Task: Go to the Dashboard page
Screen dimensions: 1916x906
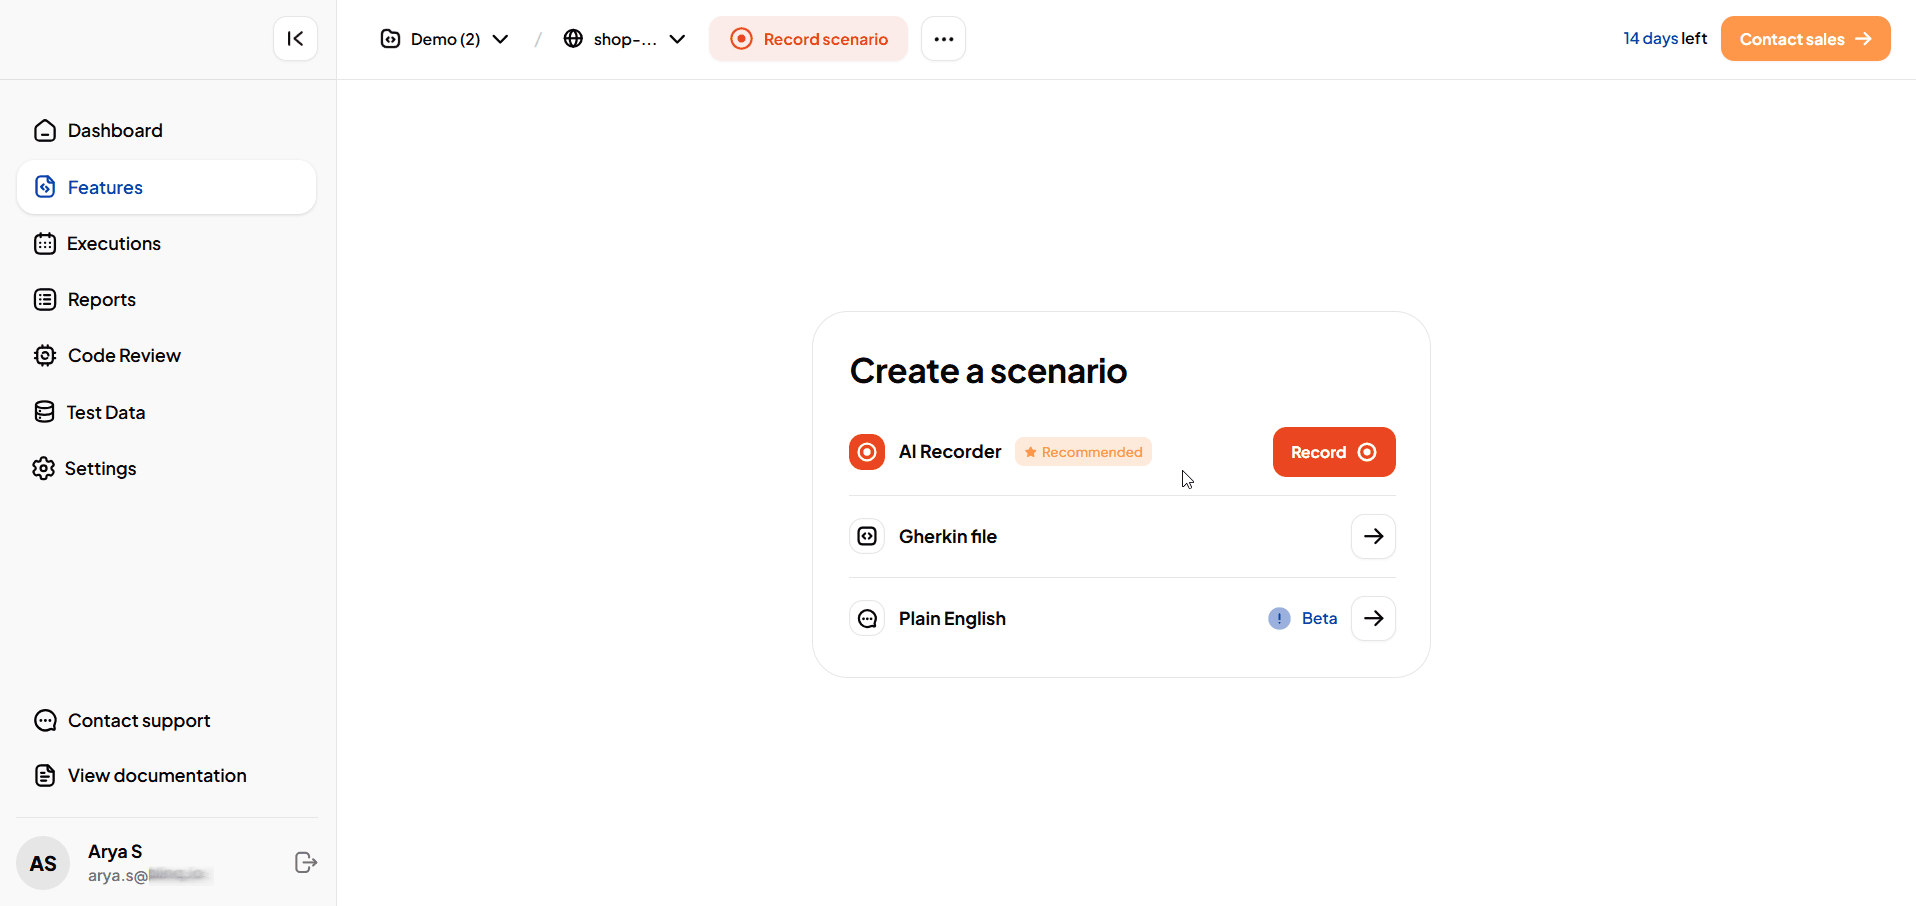Action: pyautogui.click(x=114, y=131)
